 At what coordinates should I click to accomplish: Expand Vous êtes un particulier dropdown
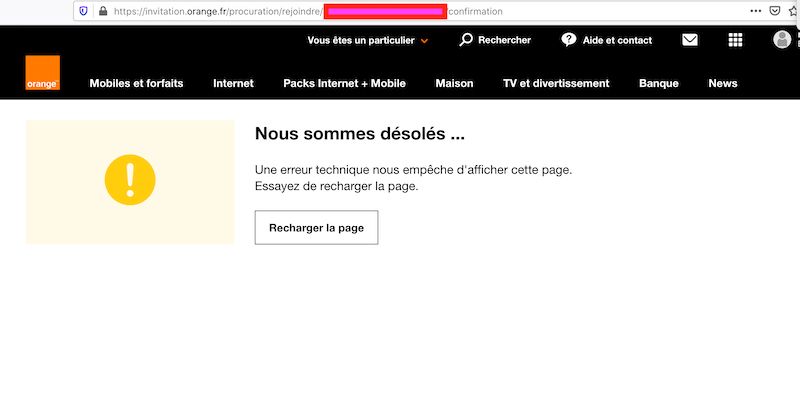[367, 40]
